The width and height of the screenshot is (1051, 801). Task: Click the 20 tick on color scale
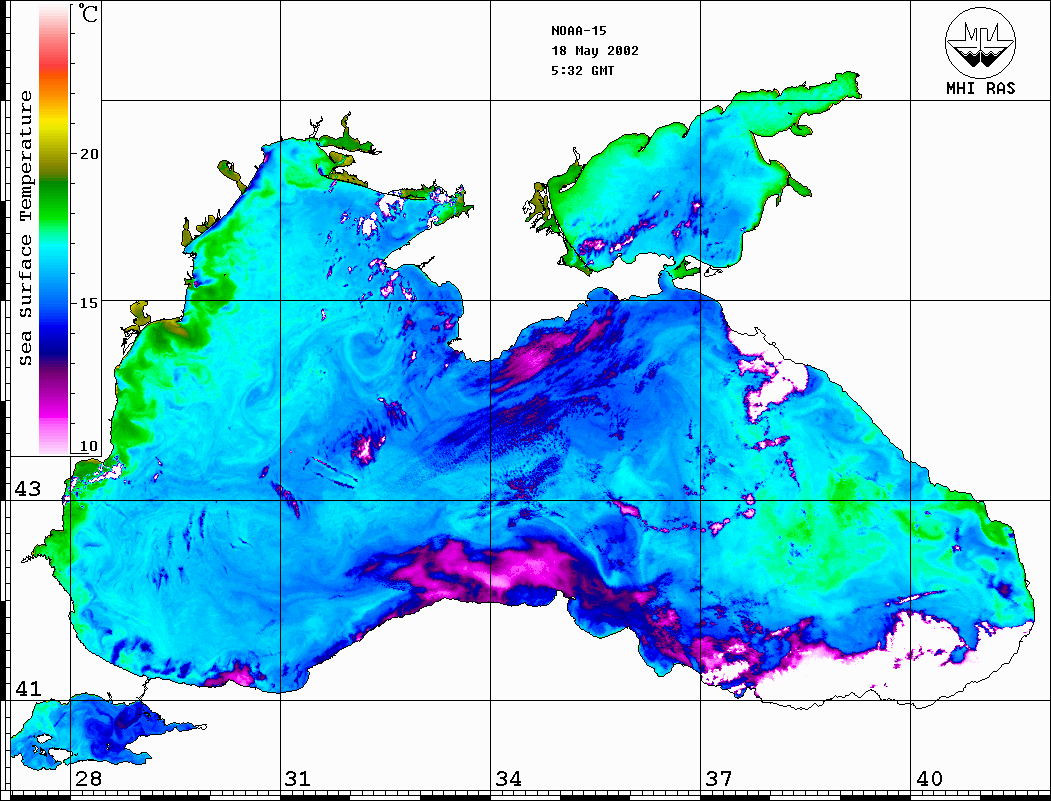(88, 154)
